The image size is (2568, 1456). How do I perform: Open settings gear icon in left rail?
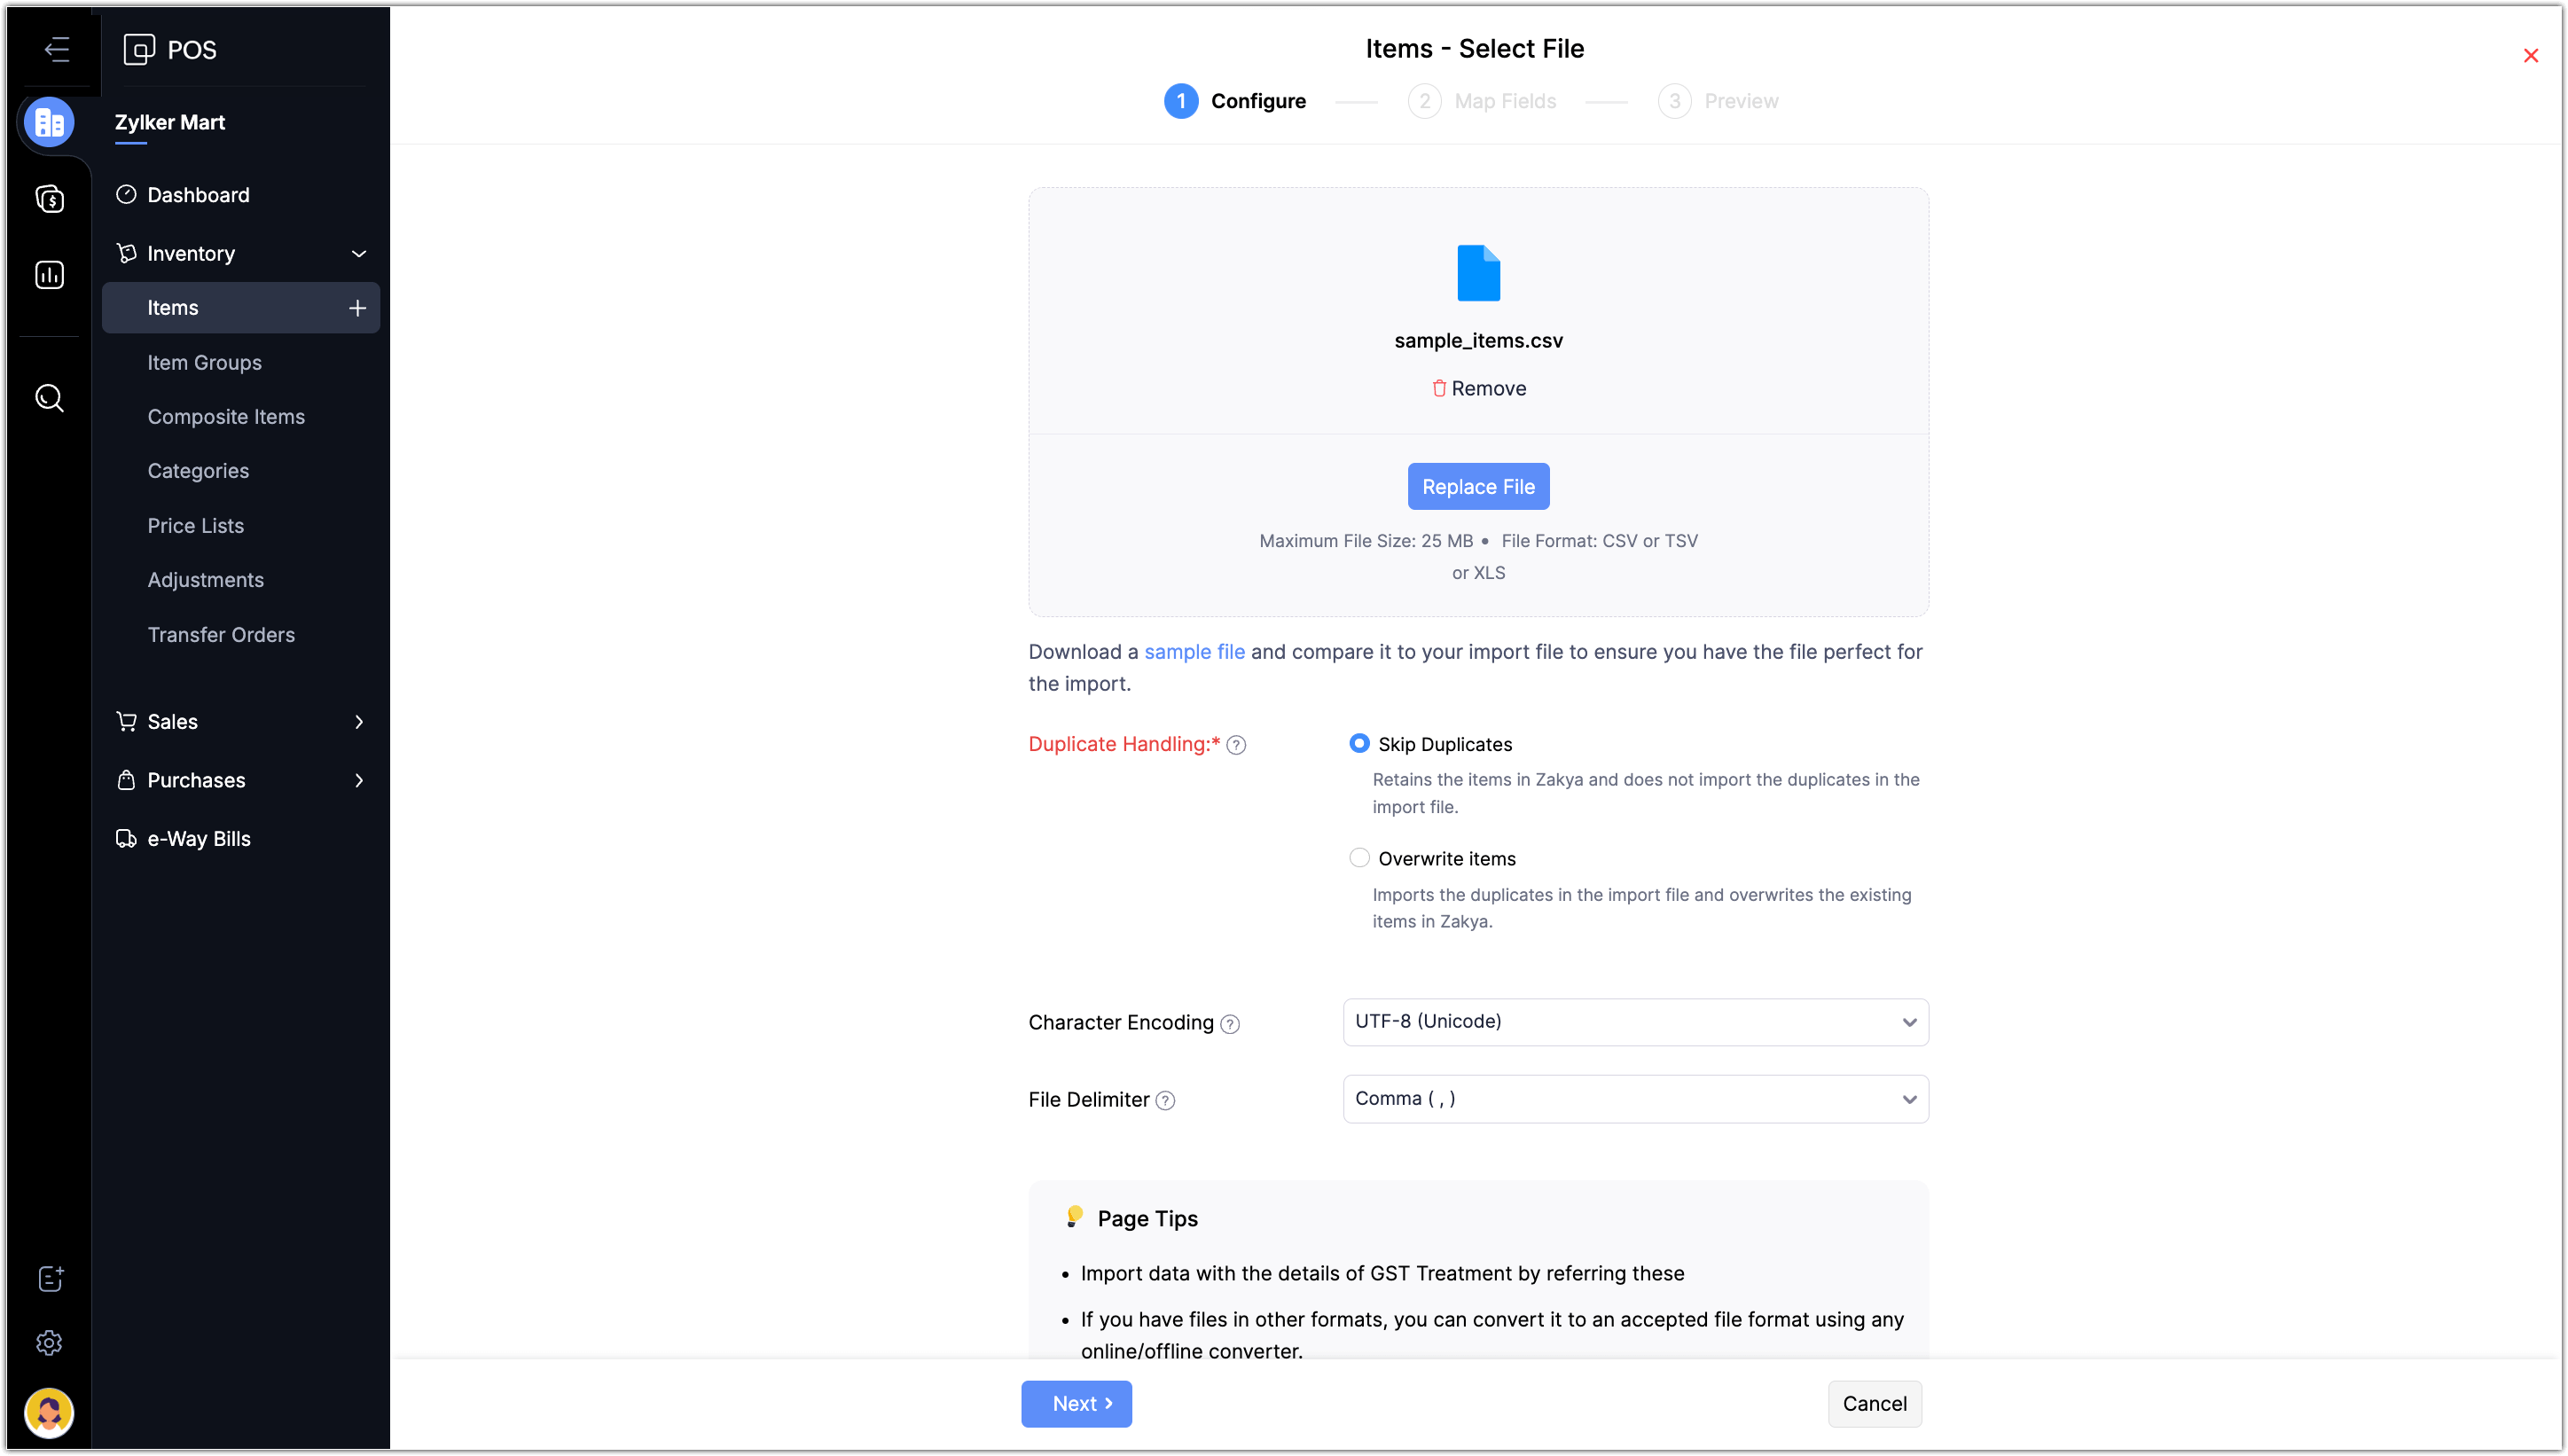tap(49, 1342)
